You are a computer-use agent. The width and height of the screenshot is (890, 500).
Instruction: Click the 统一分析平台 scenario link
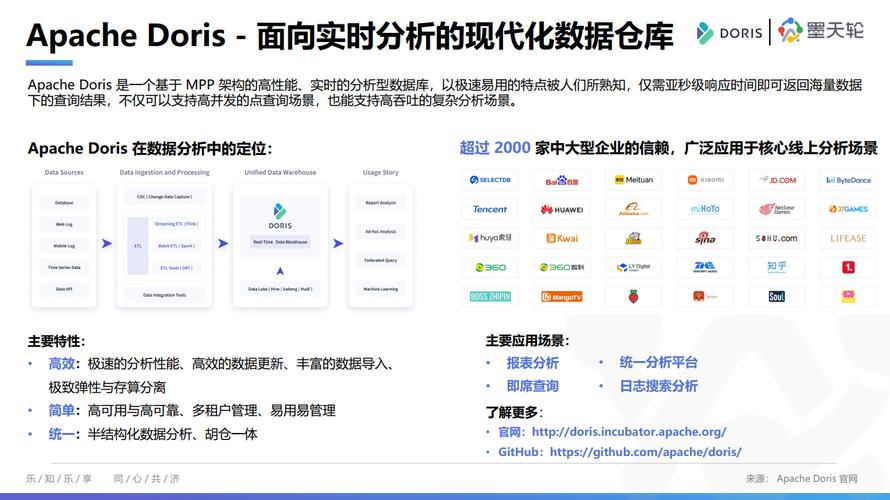658,363
